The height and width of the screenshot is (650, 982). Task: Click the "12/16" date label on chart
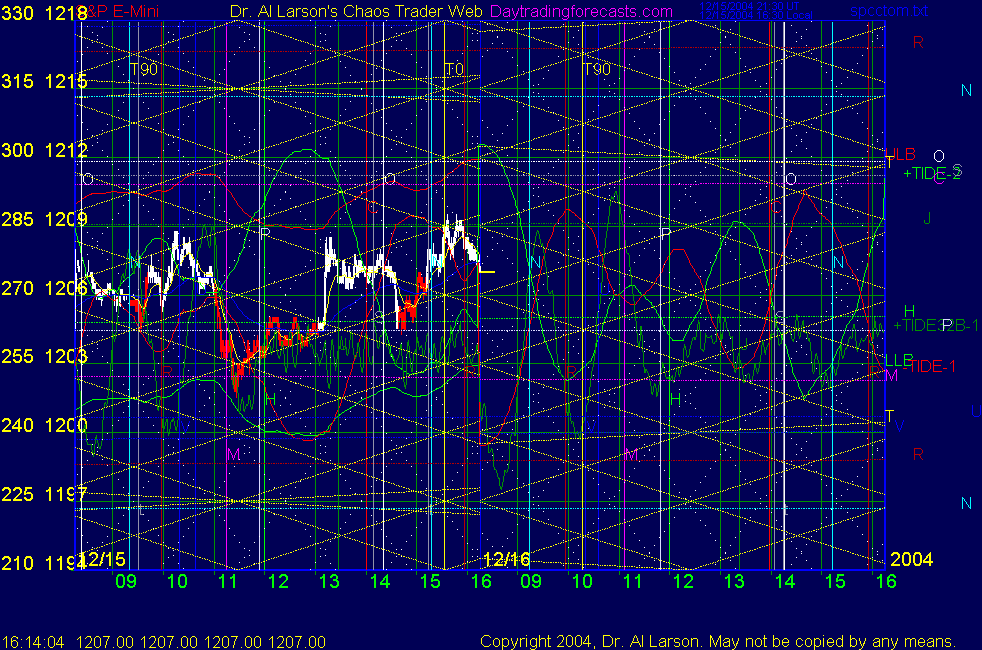[x=507, y=559]
